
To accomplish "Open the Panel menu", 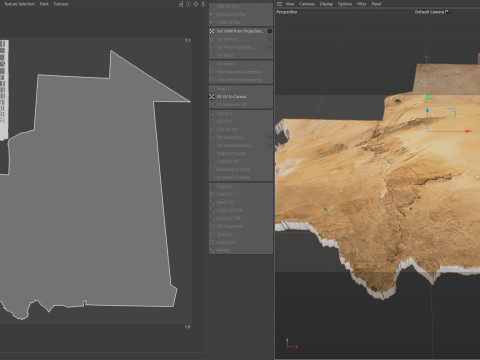I will coord(376,4).
